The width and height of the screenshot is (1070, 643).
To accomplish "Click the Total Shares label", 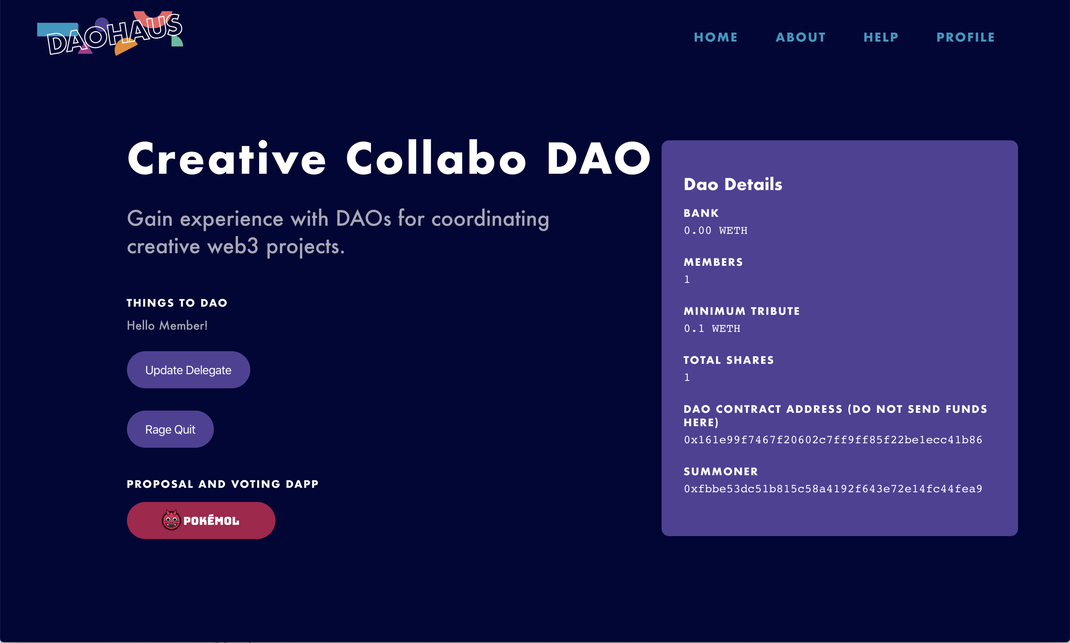I will point(728,360).
